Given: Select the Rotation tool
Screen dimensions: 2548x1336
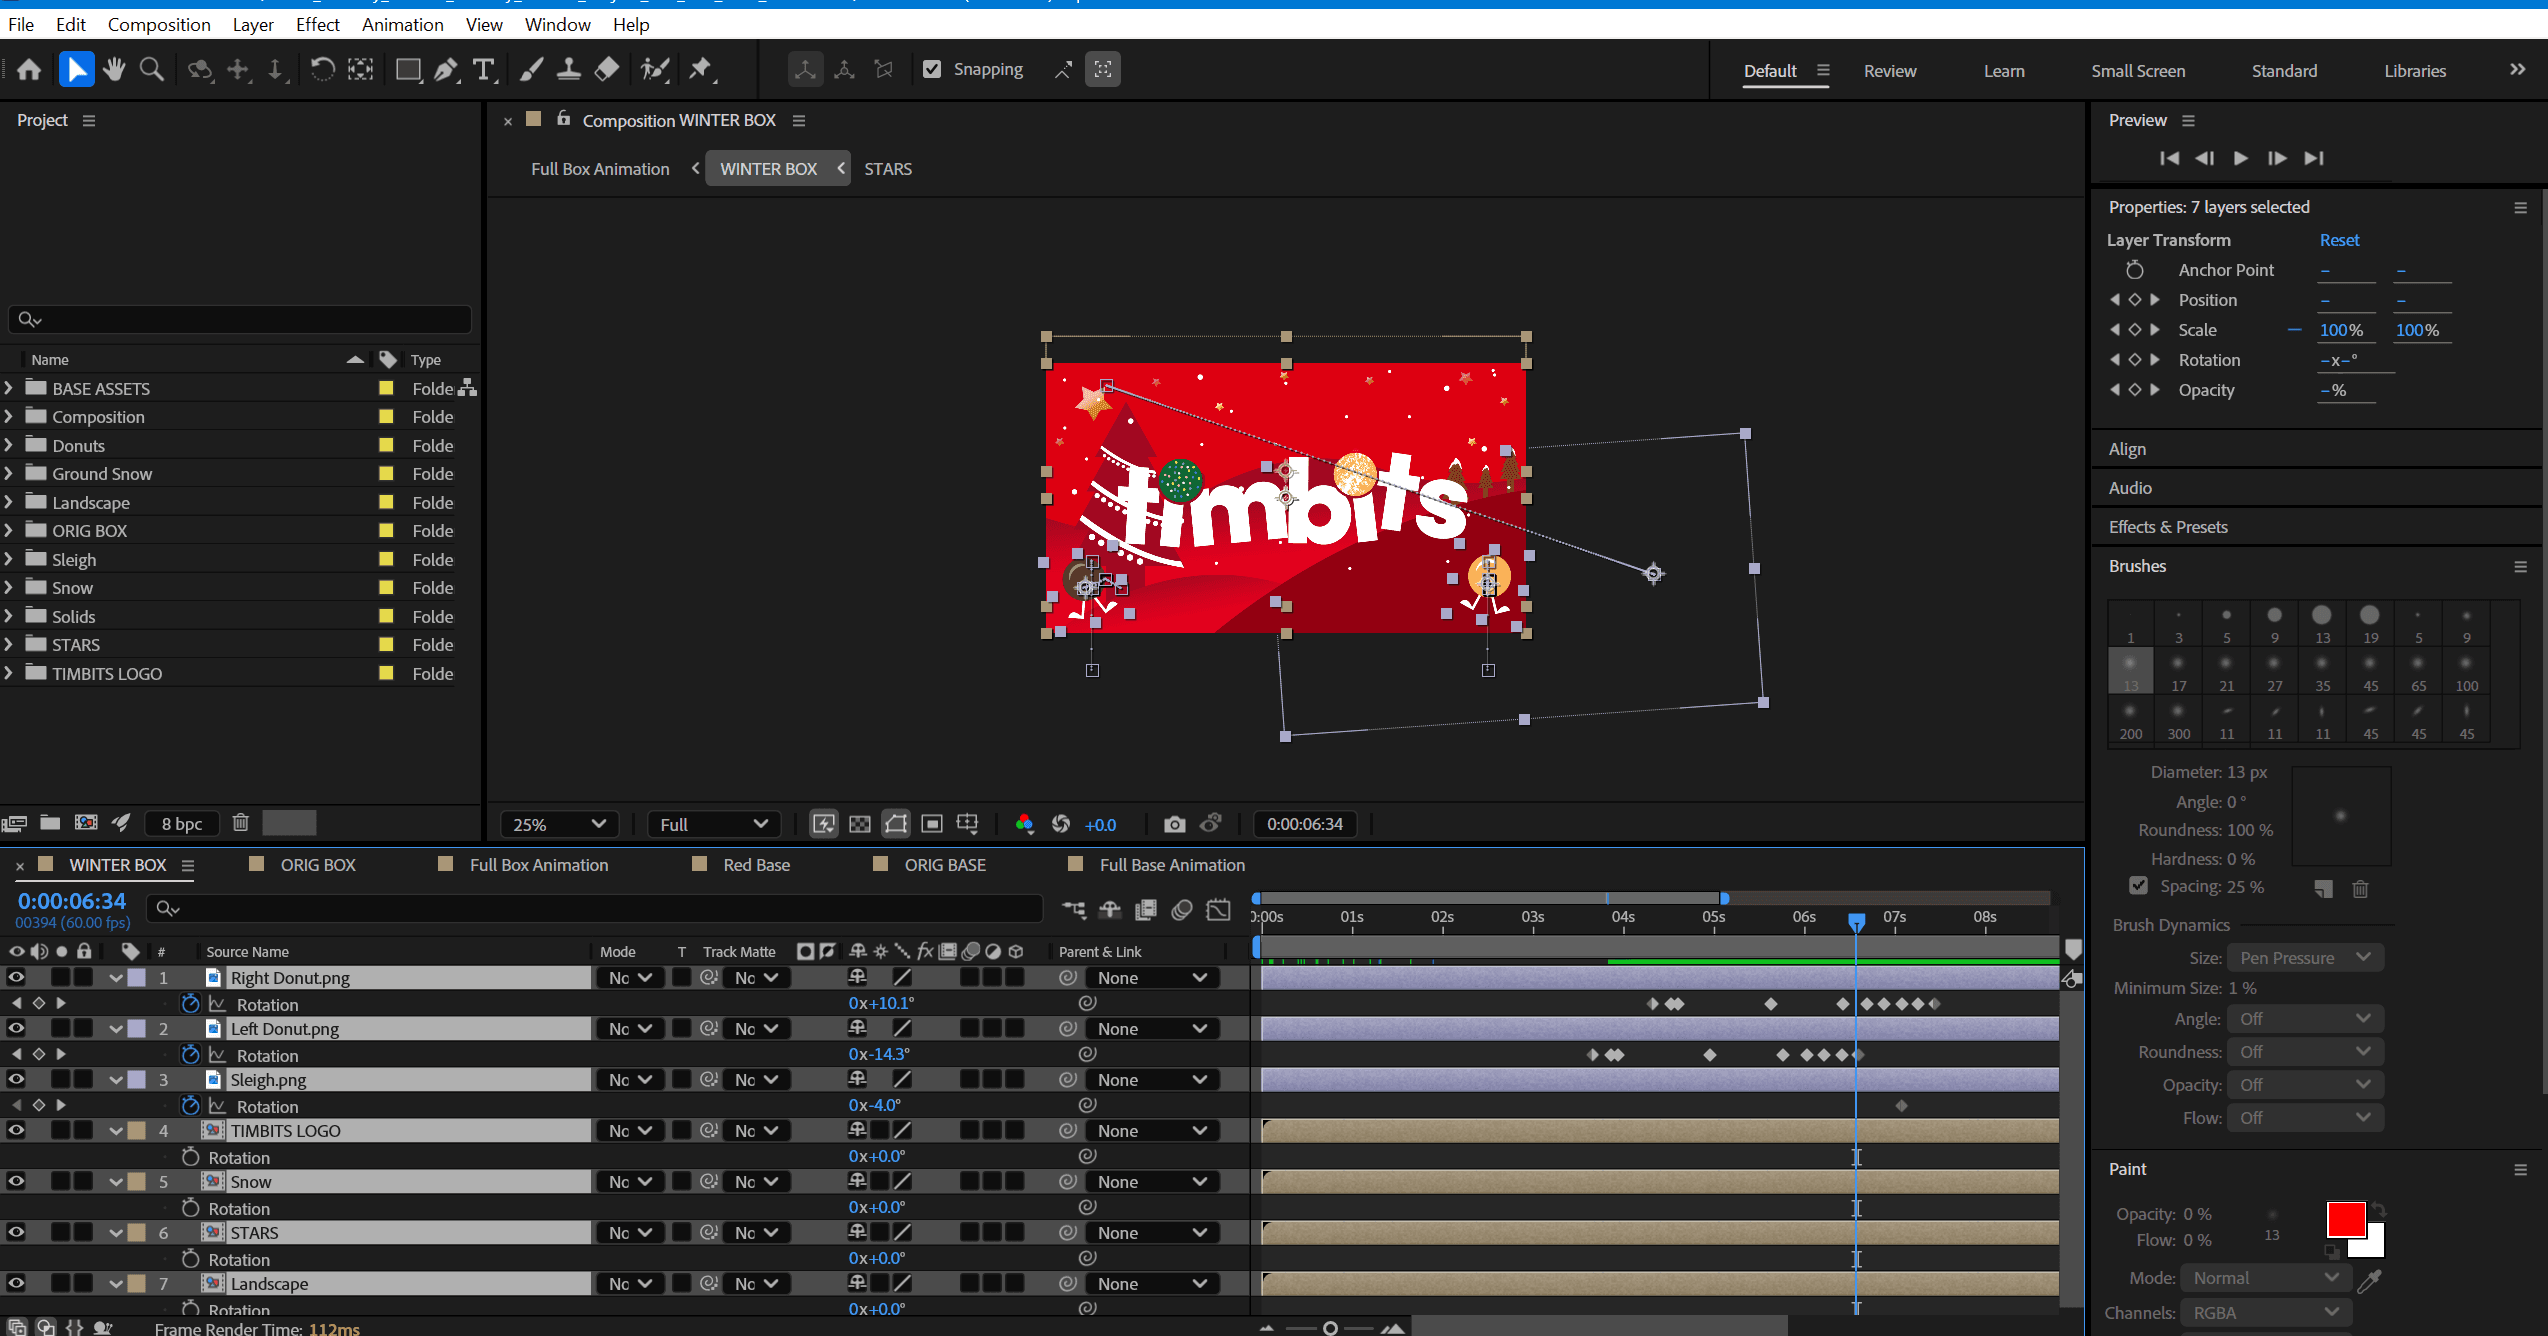Looking at the screenshot, I should pyautogui.click(x=322, y=69).
